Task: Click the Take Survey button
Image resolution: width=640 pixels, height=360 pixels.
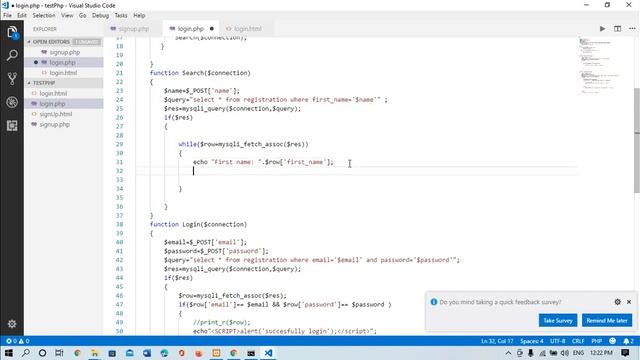Action: [x=558, y=320]
